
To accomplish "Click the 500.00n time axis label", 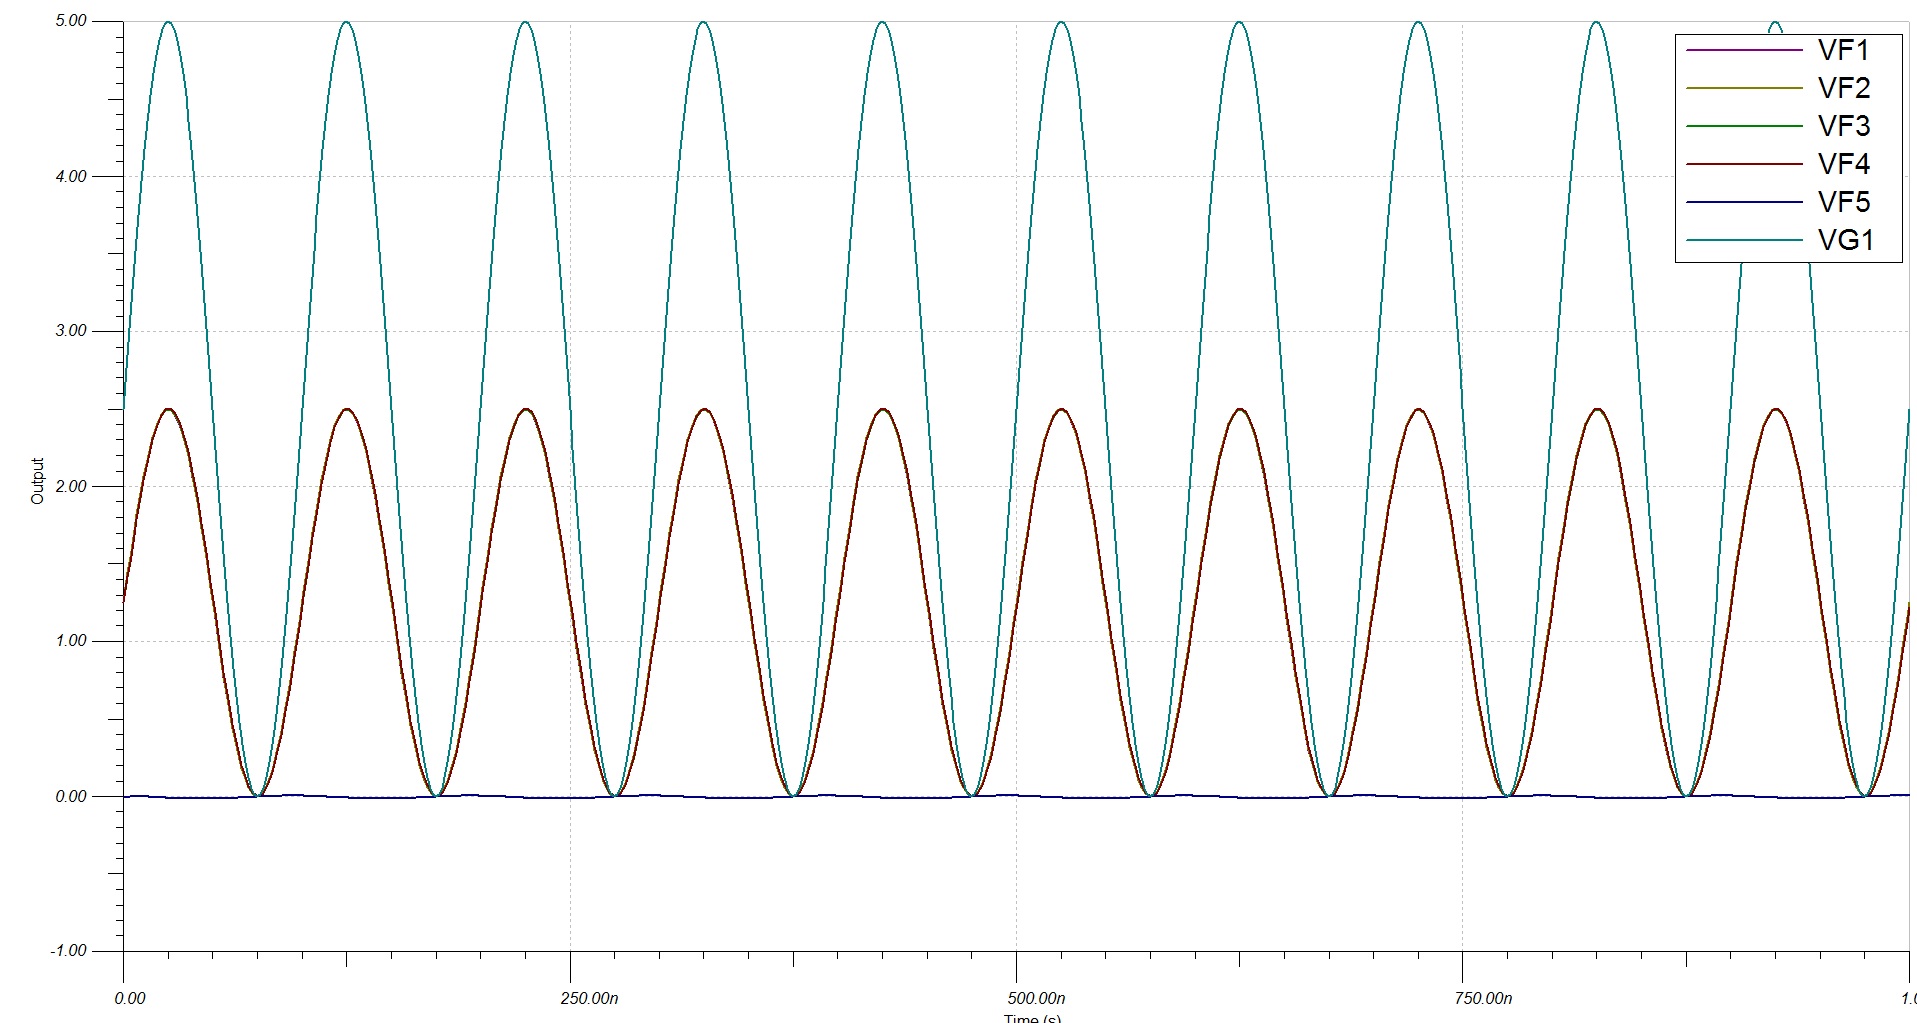I will click(x=1038, y=996).
